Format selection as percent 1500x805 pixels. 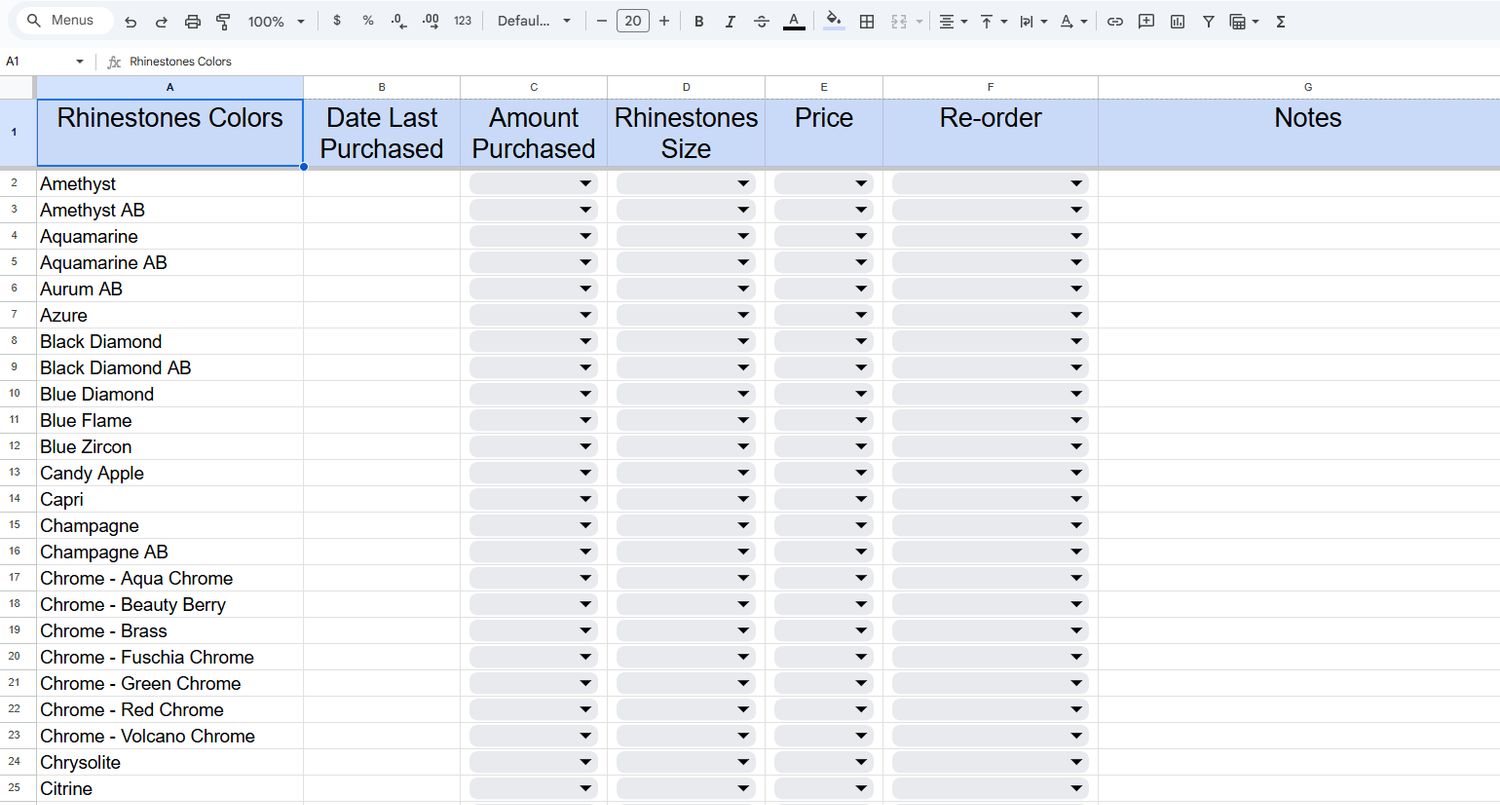367,20
